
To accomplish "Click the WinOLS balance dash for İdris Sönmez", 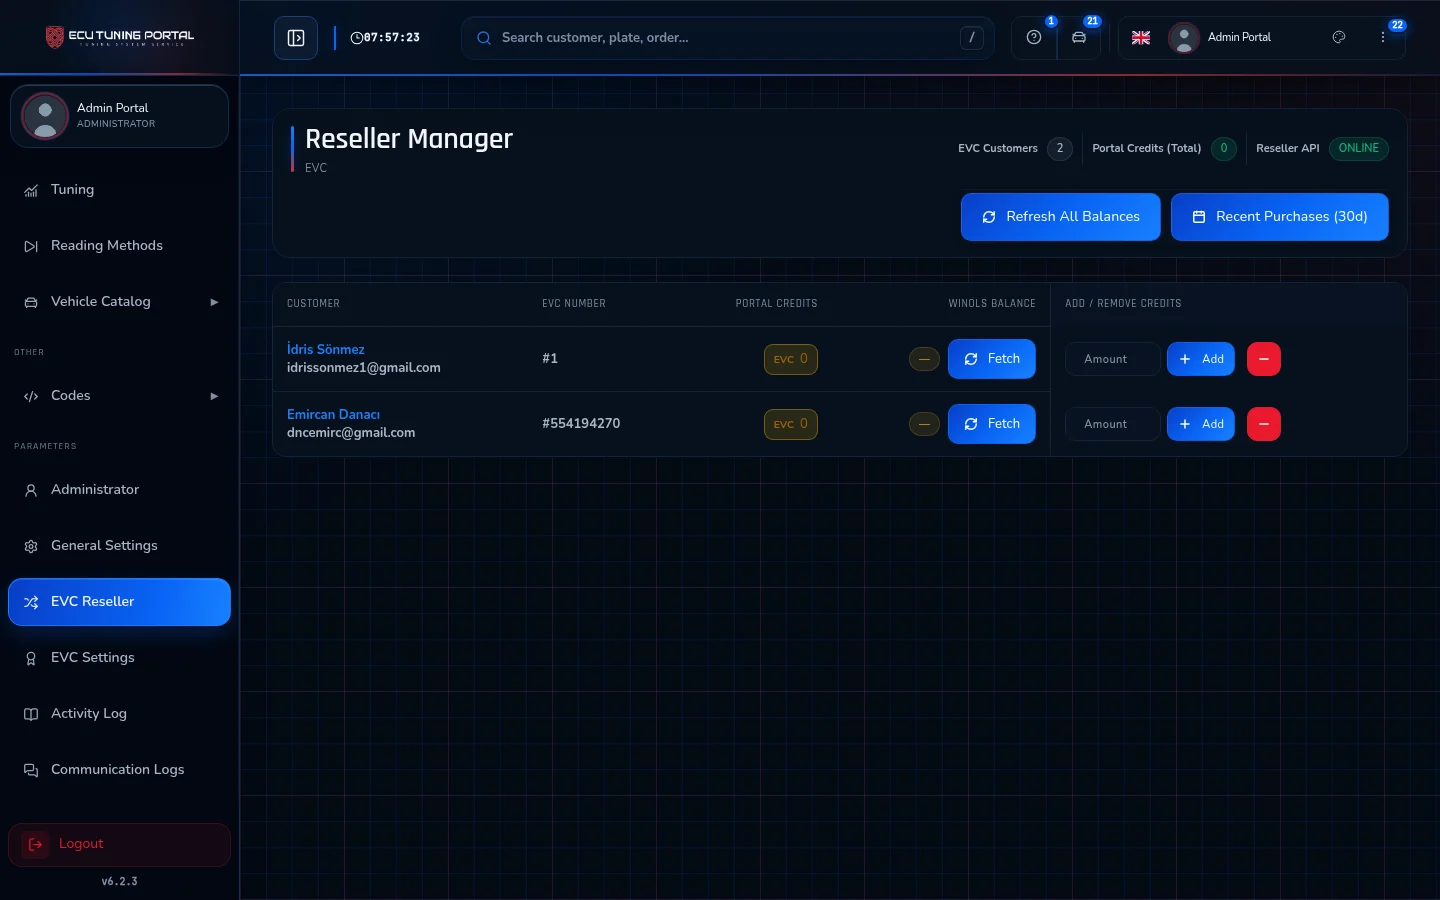I will click(x=924, y=359).
